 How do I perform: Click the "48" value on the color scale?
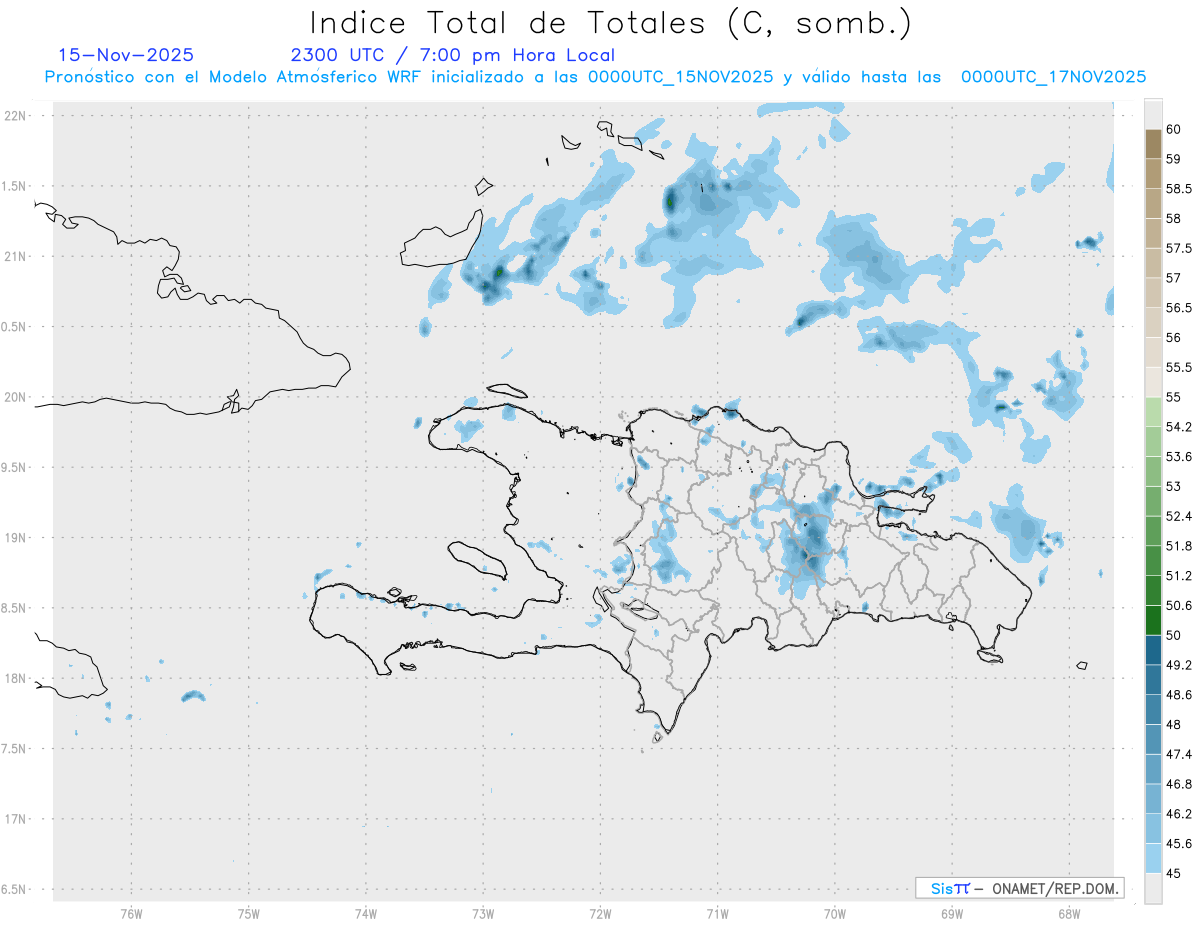(1173, 724)
